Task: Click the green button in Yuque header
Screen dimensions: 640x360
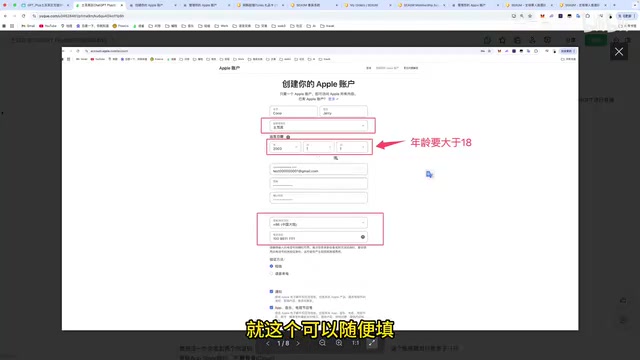Action: [x=596, y=40]
